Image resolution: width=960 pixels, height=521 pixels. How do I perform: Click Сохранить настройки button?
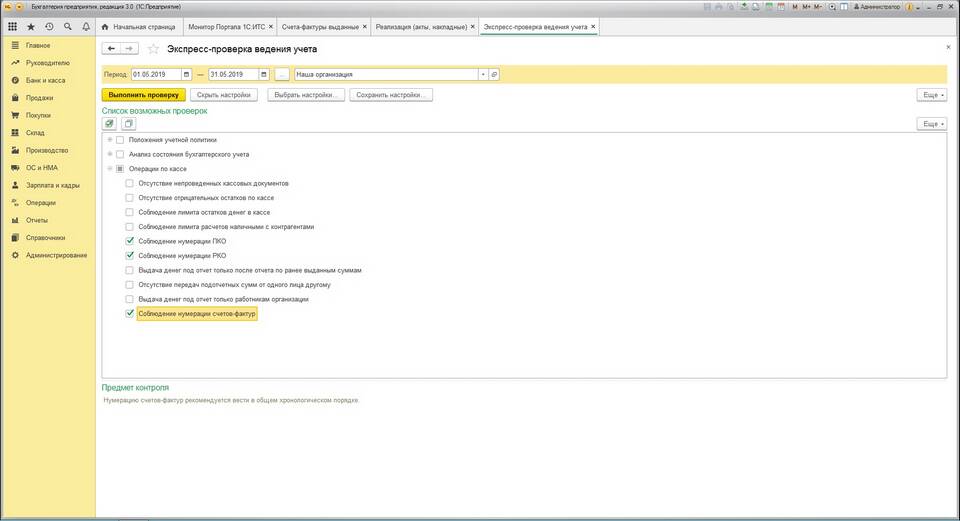tap(391, 95)
